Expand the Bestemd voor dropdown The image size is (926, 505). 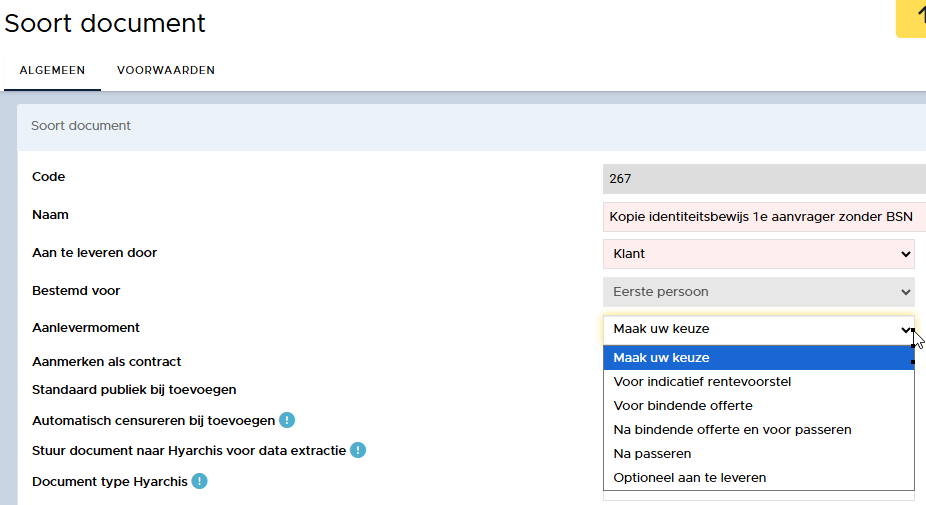tap(758, 292)
